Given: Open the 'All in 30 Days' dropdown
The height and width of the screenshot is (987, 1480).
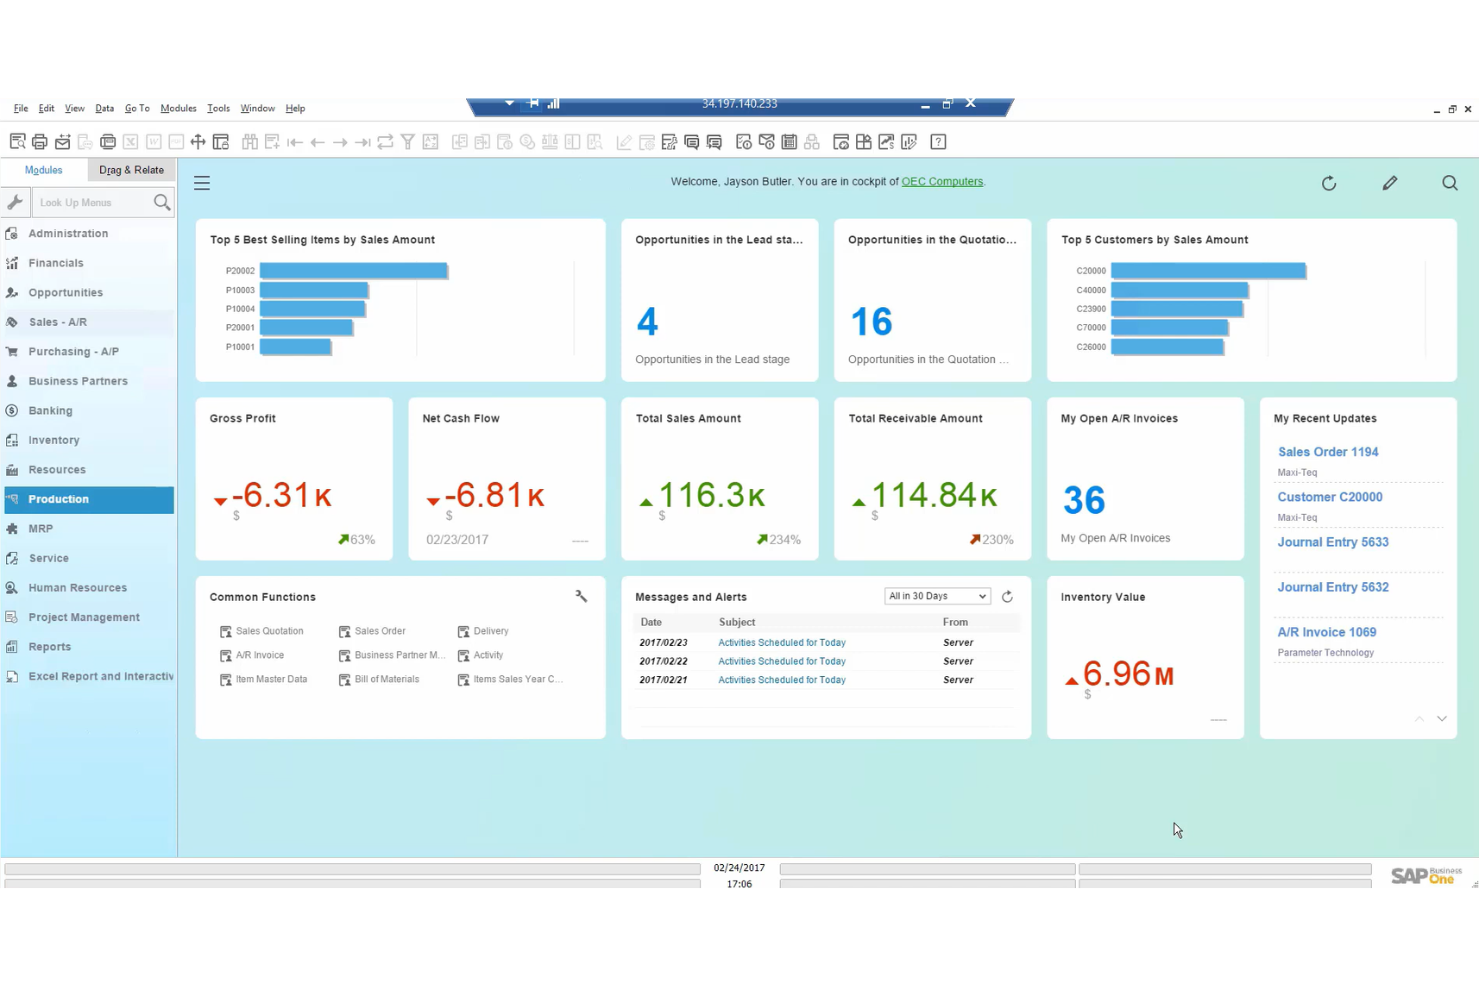Looking at the screenshot, I should click(x=936, y=595).
